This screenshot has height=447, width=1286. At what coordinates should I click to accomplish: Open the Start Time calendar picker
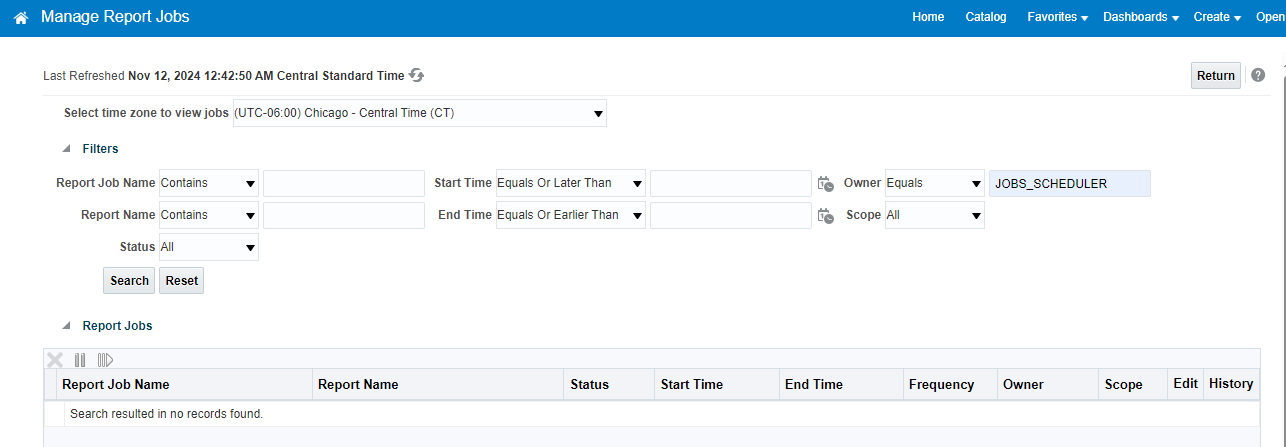click(825, 184)
